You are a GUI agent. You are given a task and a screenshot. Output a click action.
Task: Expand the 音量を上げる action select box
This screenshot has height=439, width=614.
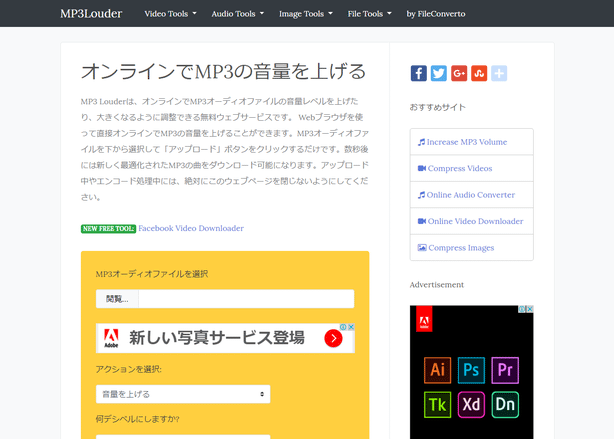coord(183,394)
